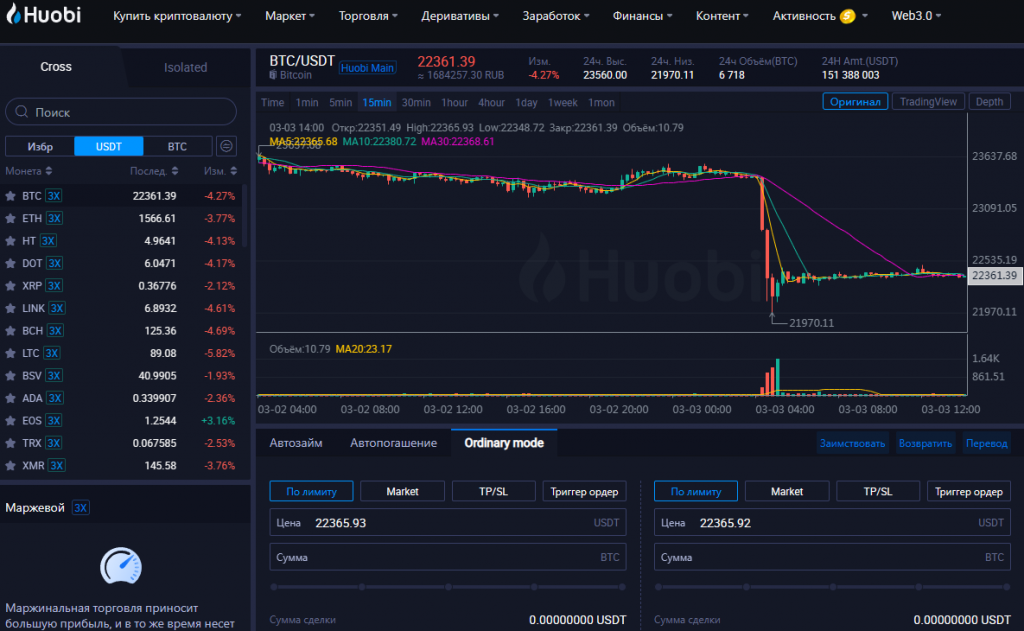The height and width of the screenshot is (631, 1024).
Task: Toggle favorite star for HT row
Action: (x=10, y=241)
